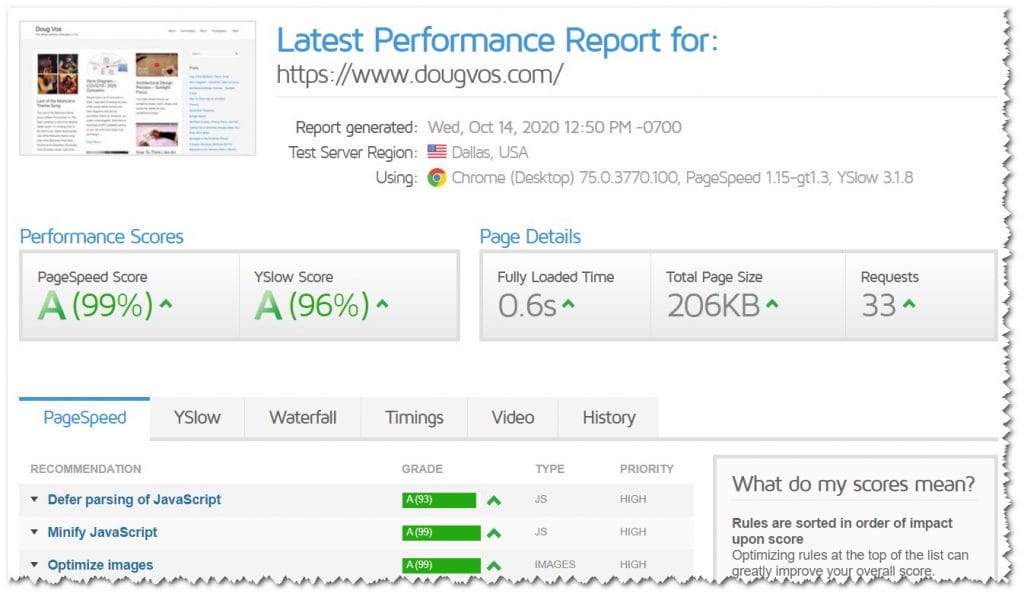
Task: Click the Fully Loaded Time 0.6s value
Action: (x=527, y=306)
